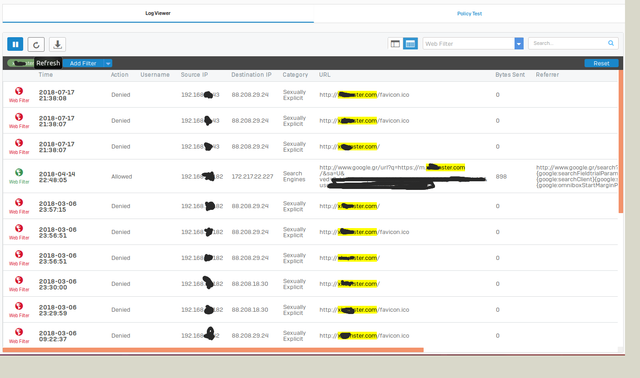The height and width of the screenshot is (378, 640).
Task: Click the Allowed action cell
Action: click(122, 176)
